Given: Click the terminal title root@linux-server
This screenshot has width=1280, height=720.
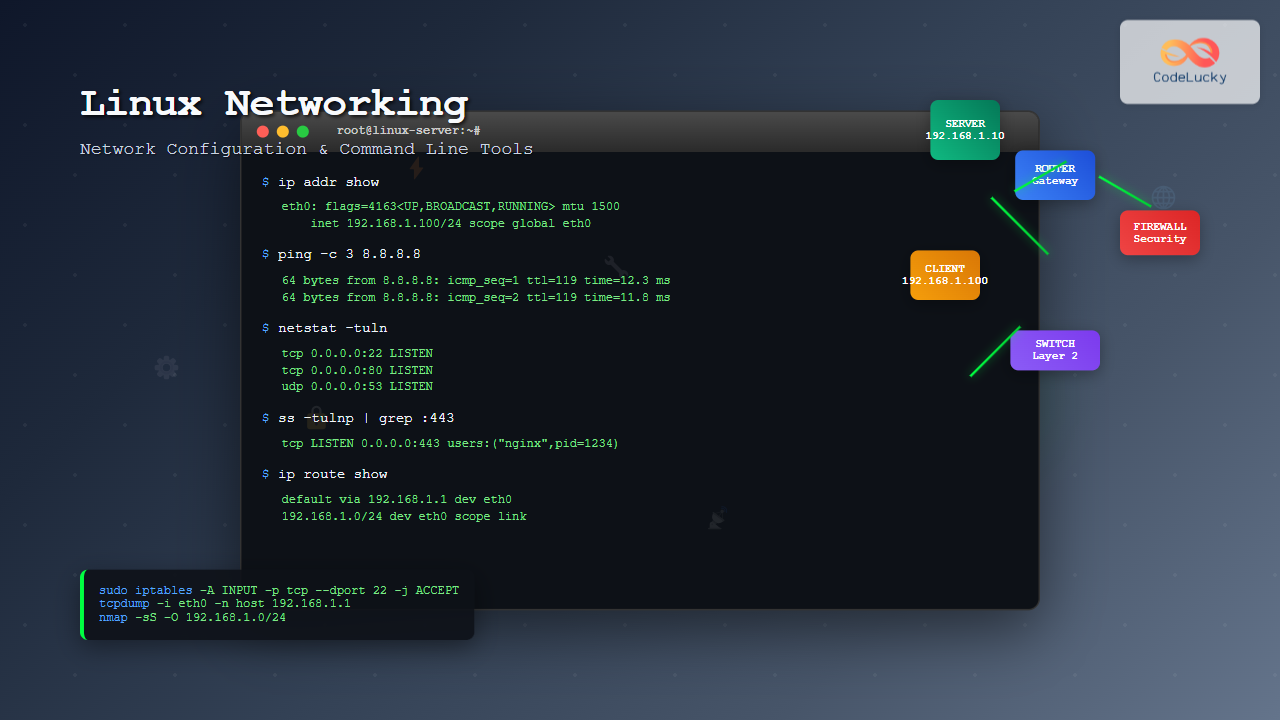Looking at the screenshot, I should 408,131.
